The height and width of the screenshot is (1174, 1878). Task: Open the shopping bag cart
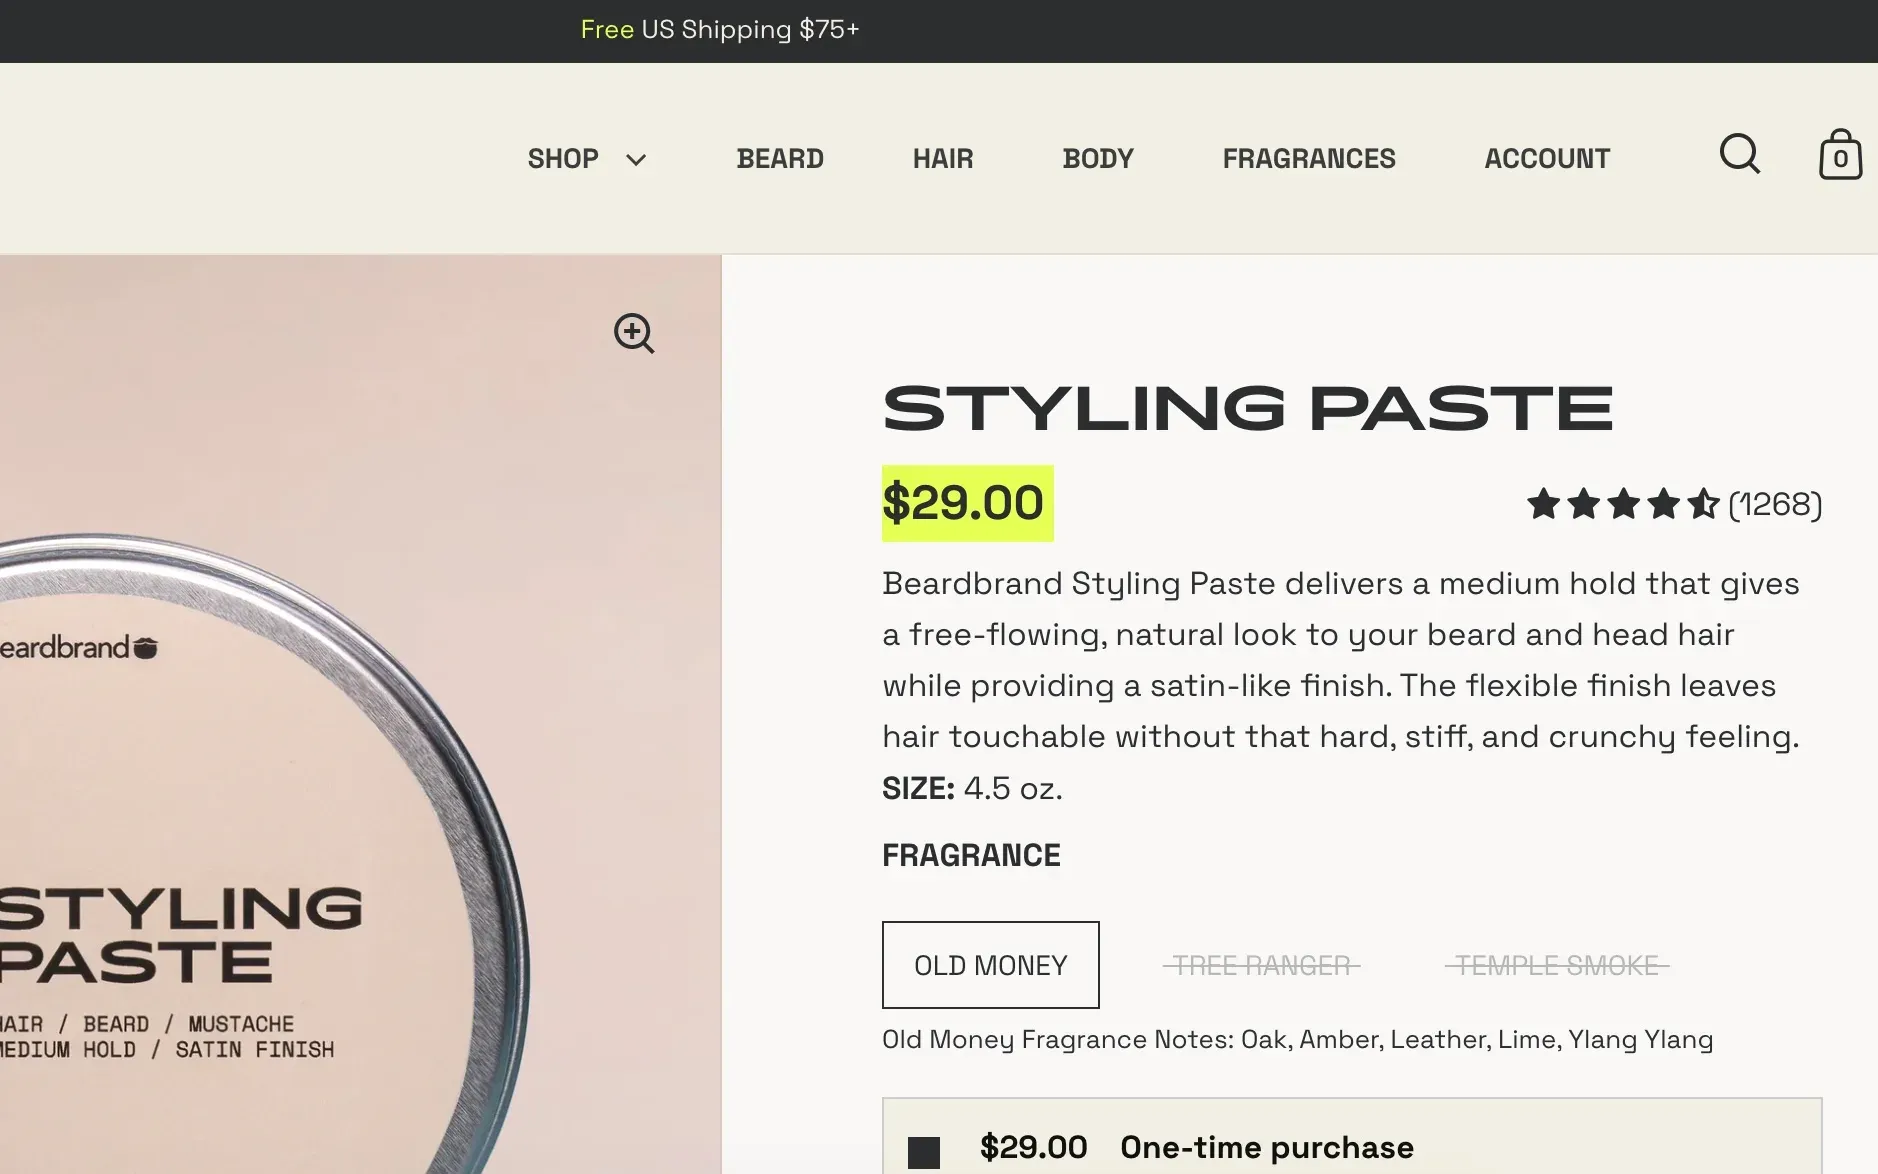tap(1840, 155)
